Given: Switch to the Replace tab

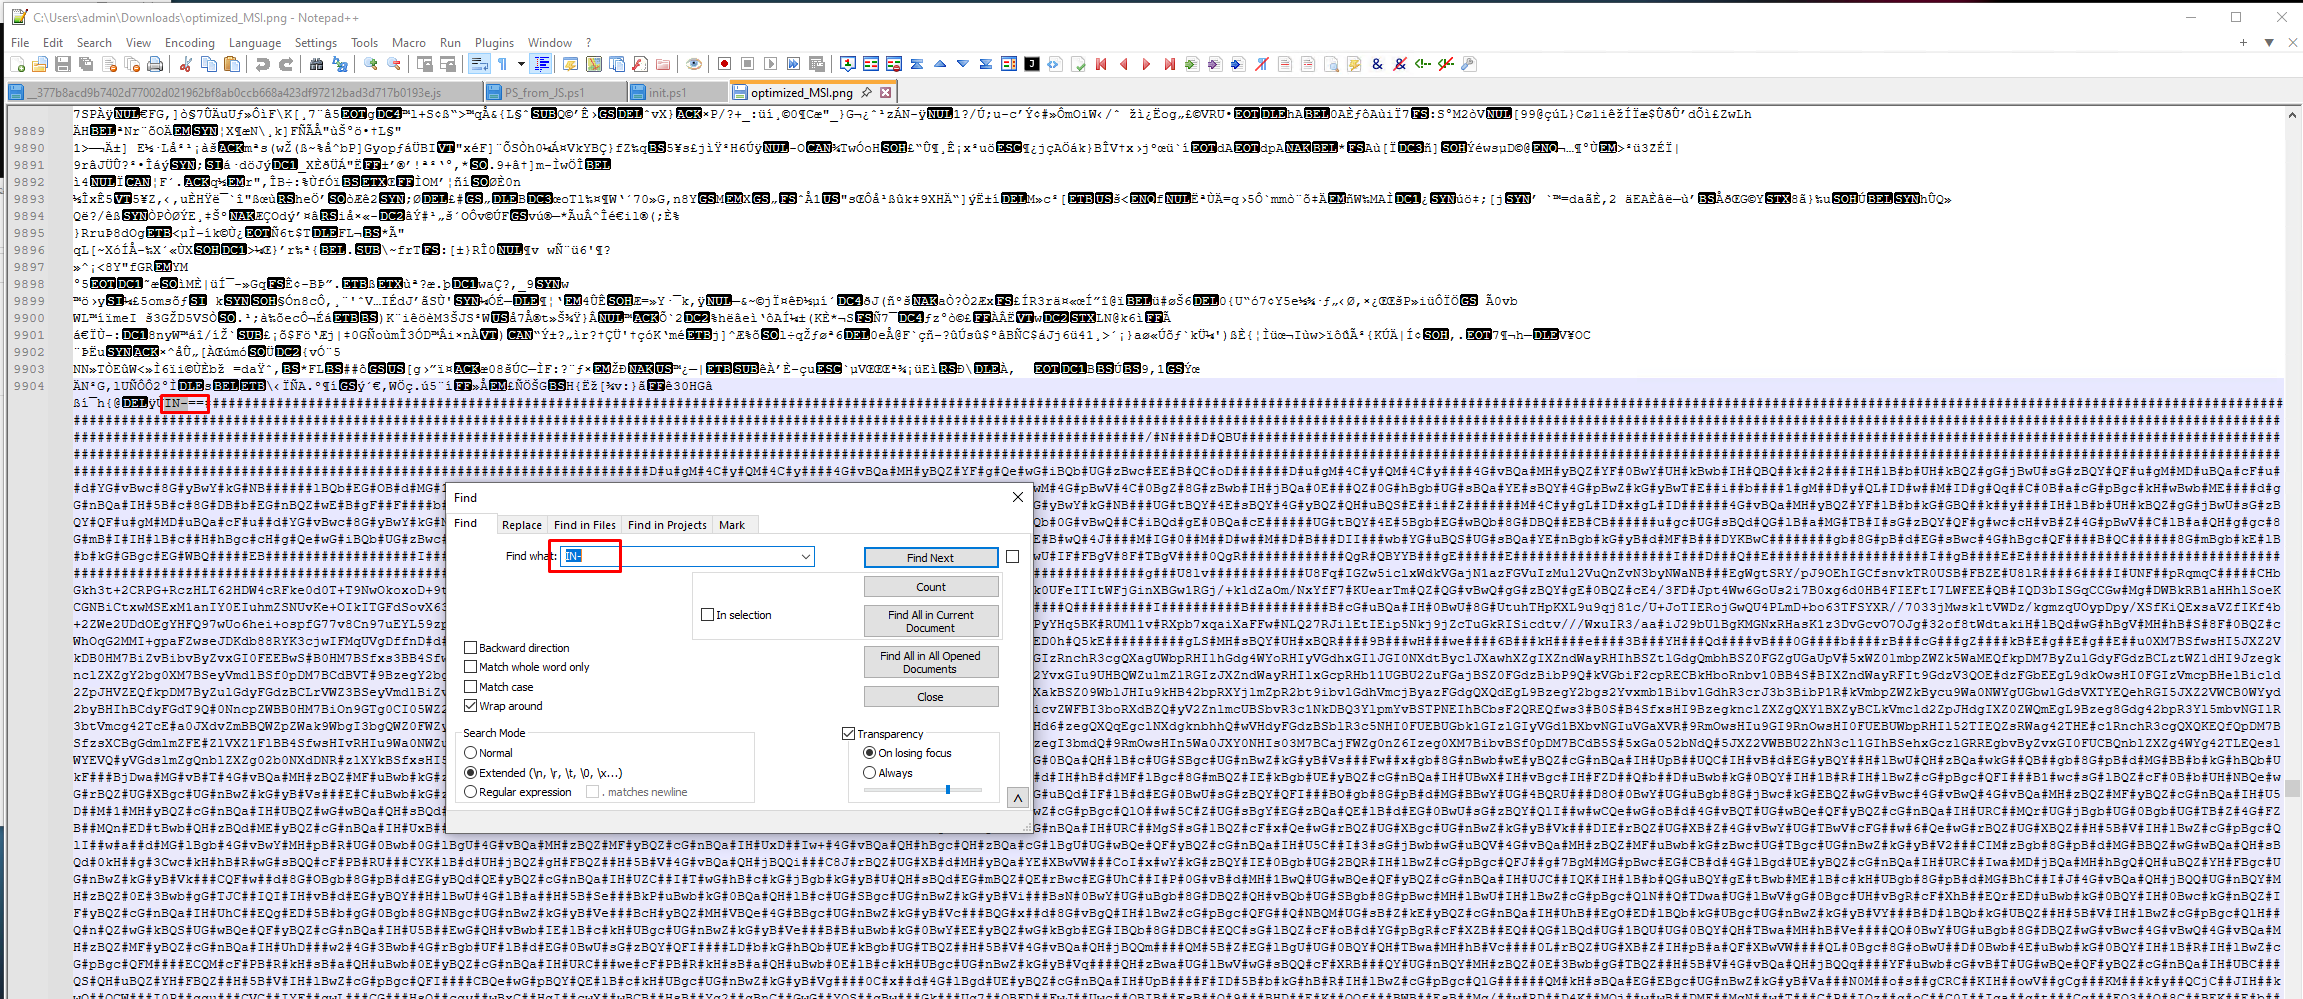Looking at the screenshot, I should pos(521,525).
